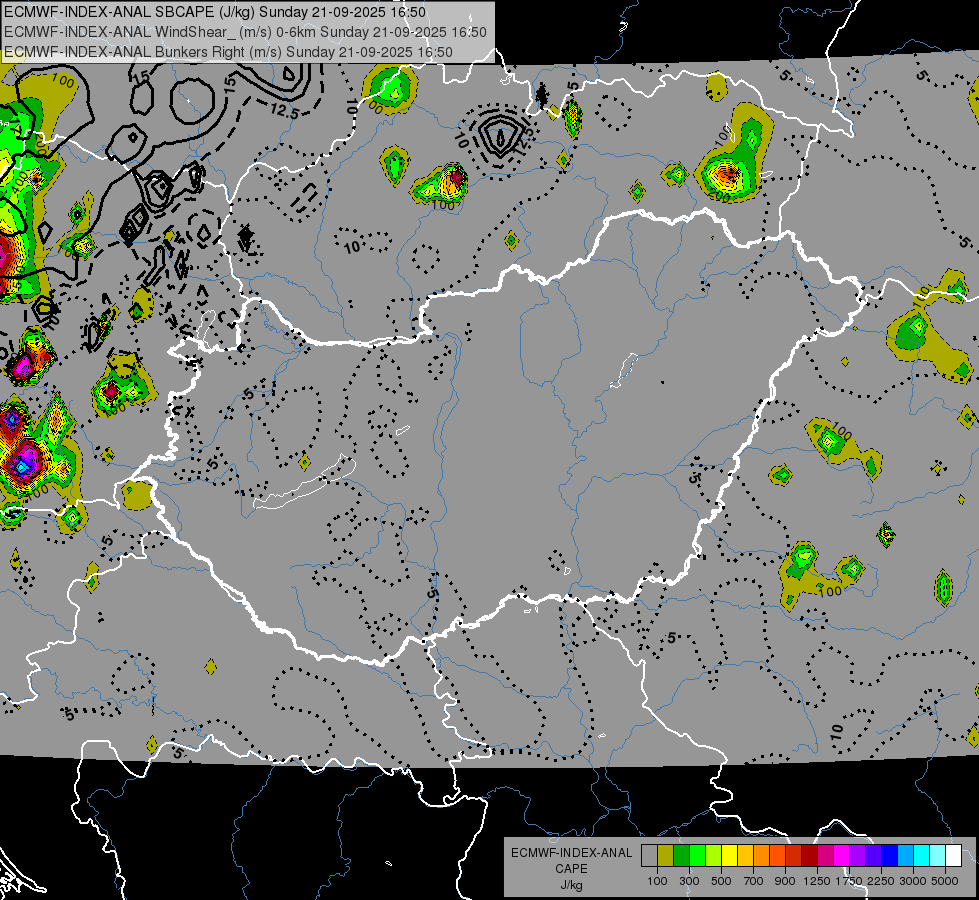Click the legend value 700
Viewport: 979px width, 900px height.
(x=754, y=881)
